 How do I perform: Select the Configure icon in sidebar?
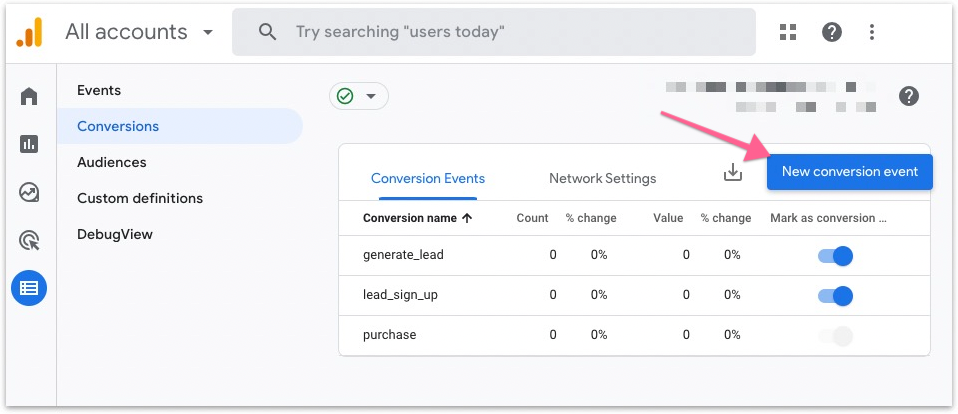tap(29, 288)
